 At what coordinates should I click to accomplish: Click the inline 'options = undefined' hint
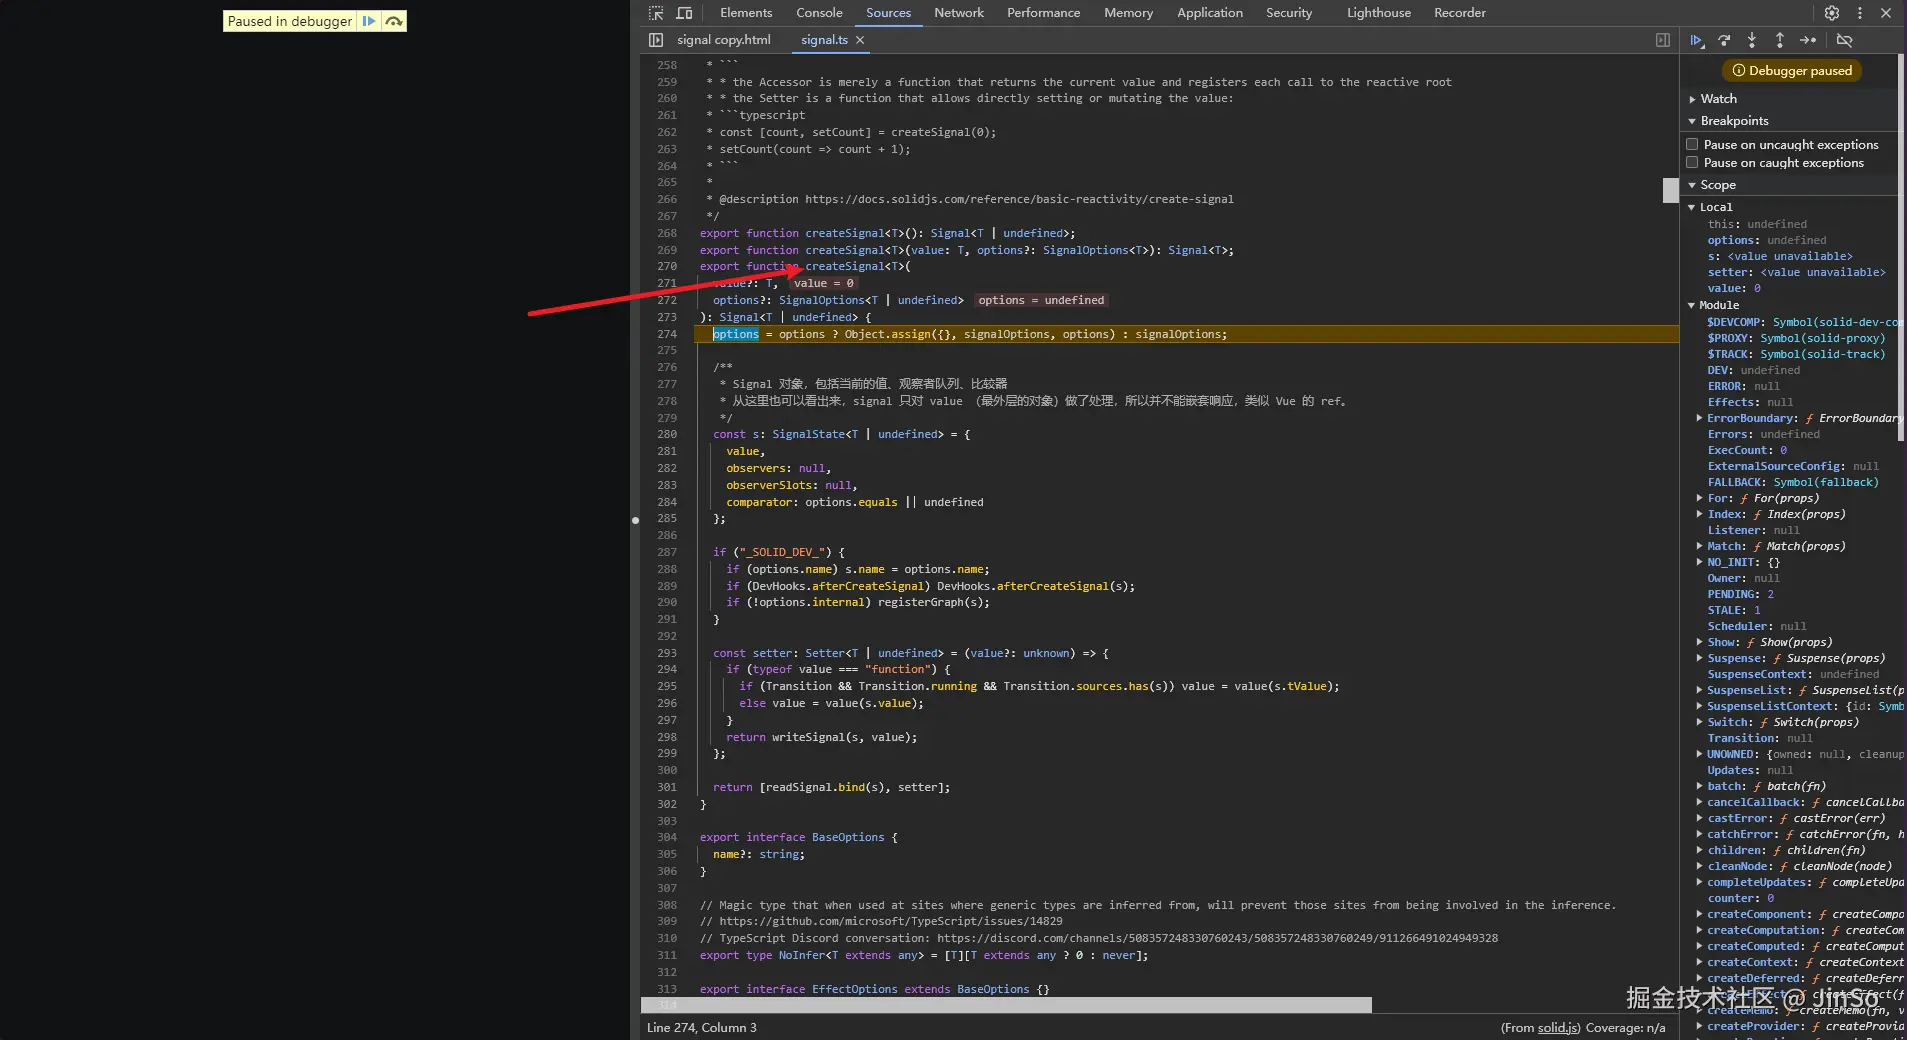tap(1041, 301)
